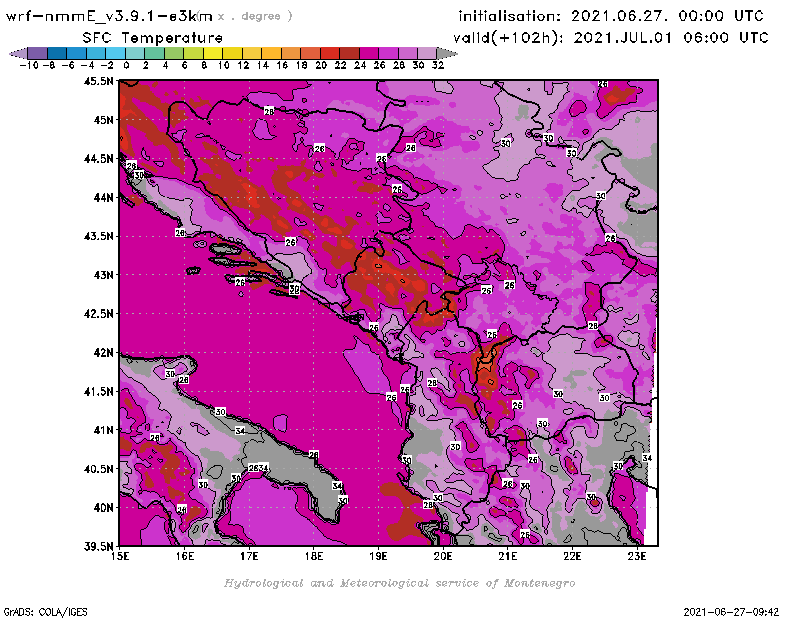Click the Hydrological and Meteorological service of Montenegro caption
The image size is (800, 618).
(x=399, y=583)
